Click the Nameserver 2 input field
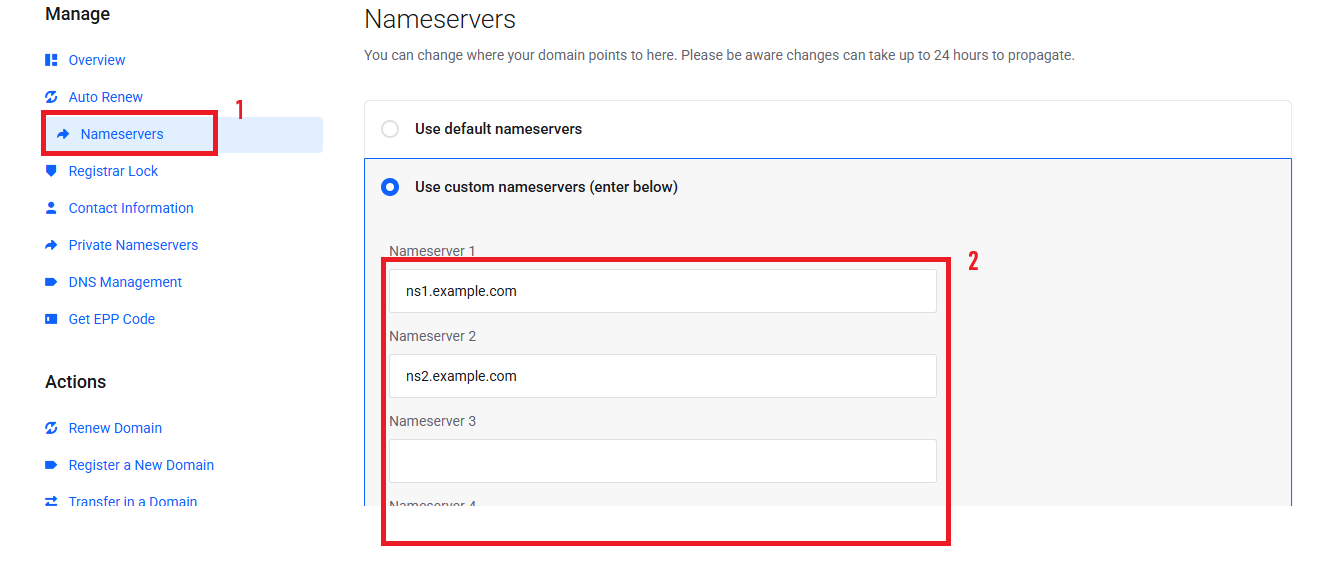Screen dimensions: 1331x571 pyautogui.click(x=663, y=376)
